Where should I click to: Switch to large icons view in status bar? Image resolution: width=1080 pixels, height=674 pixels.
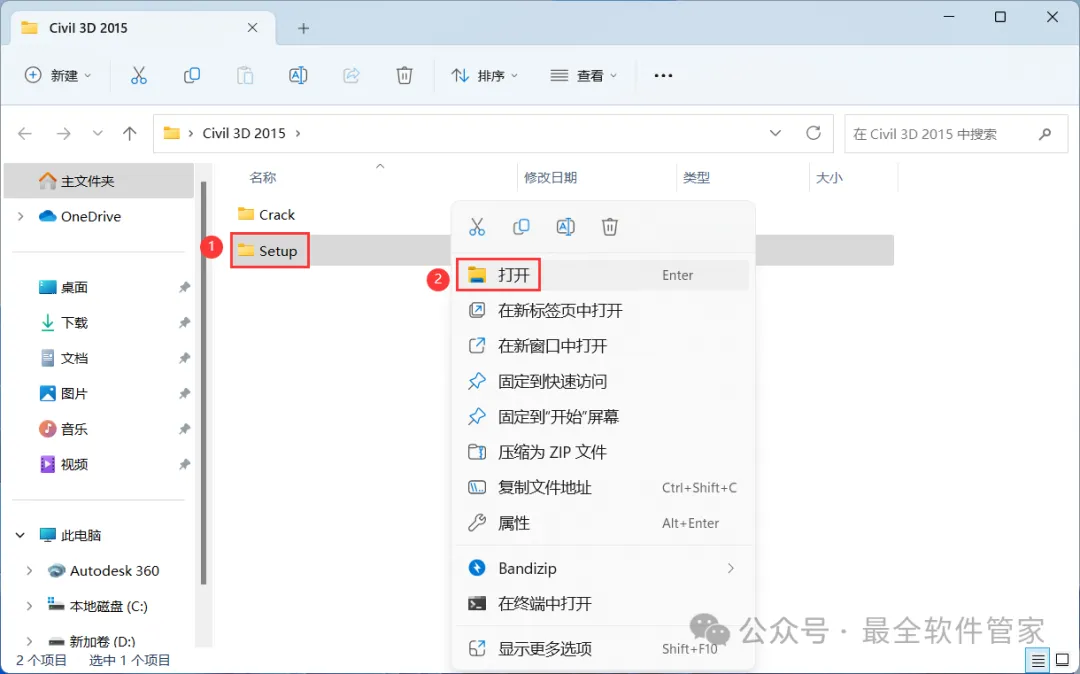[x=1062, y=660]
